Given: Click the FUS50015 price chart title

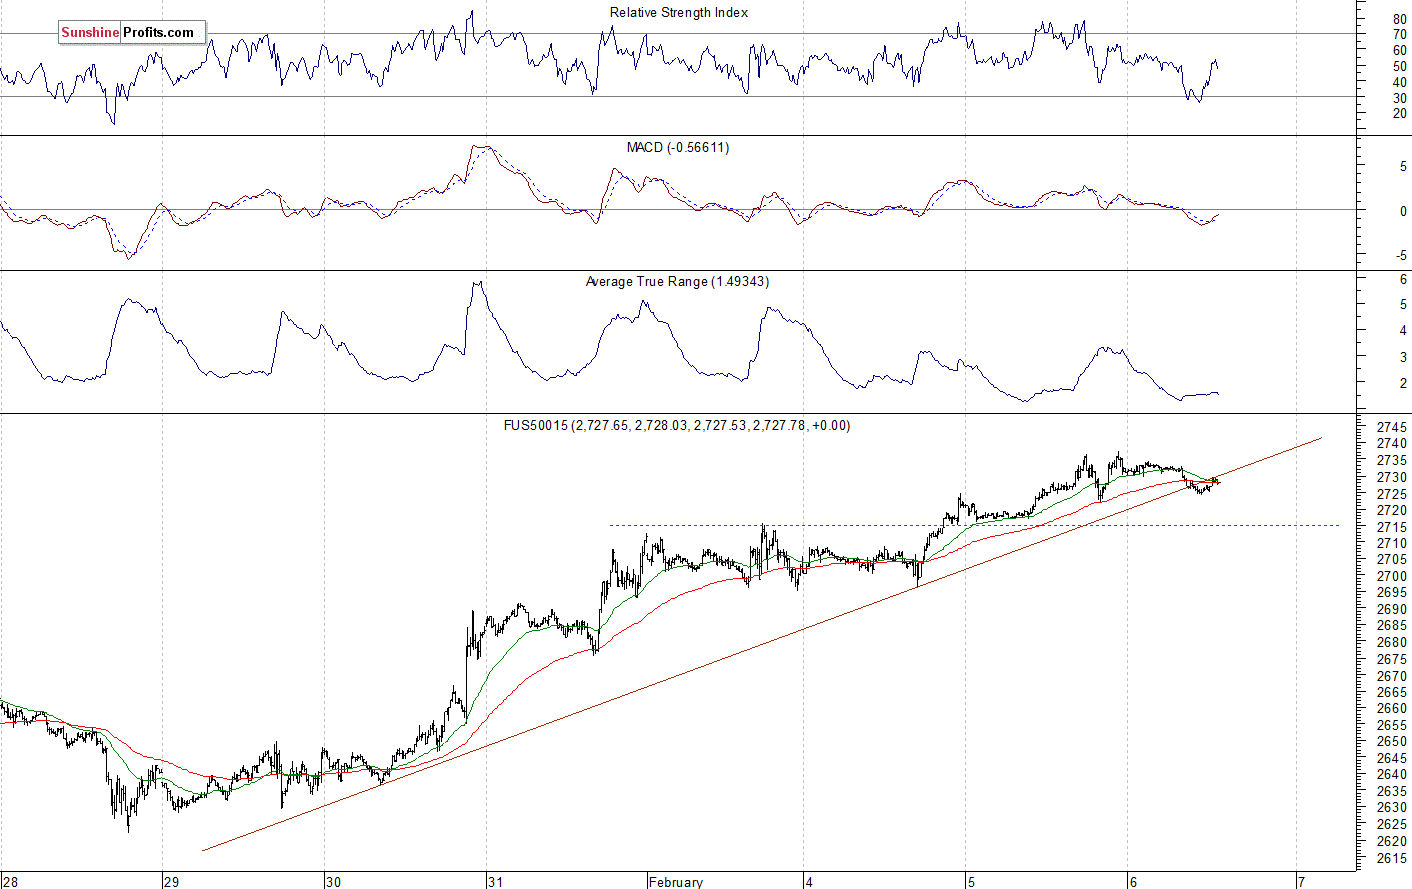Looking at the screenshot, I should point(677,426).
